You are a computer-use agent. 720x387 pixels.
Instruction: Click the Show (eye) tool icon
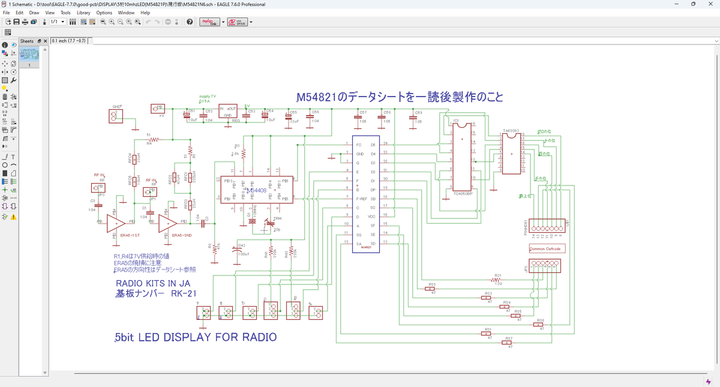(13, 45)
